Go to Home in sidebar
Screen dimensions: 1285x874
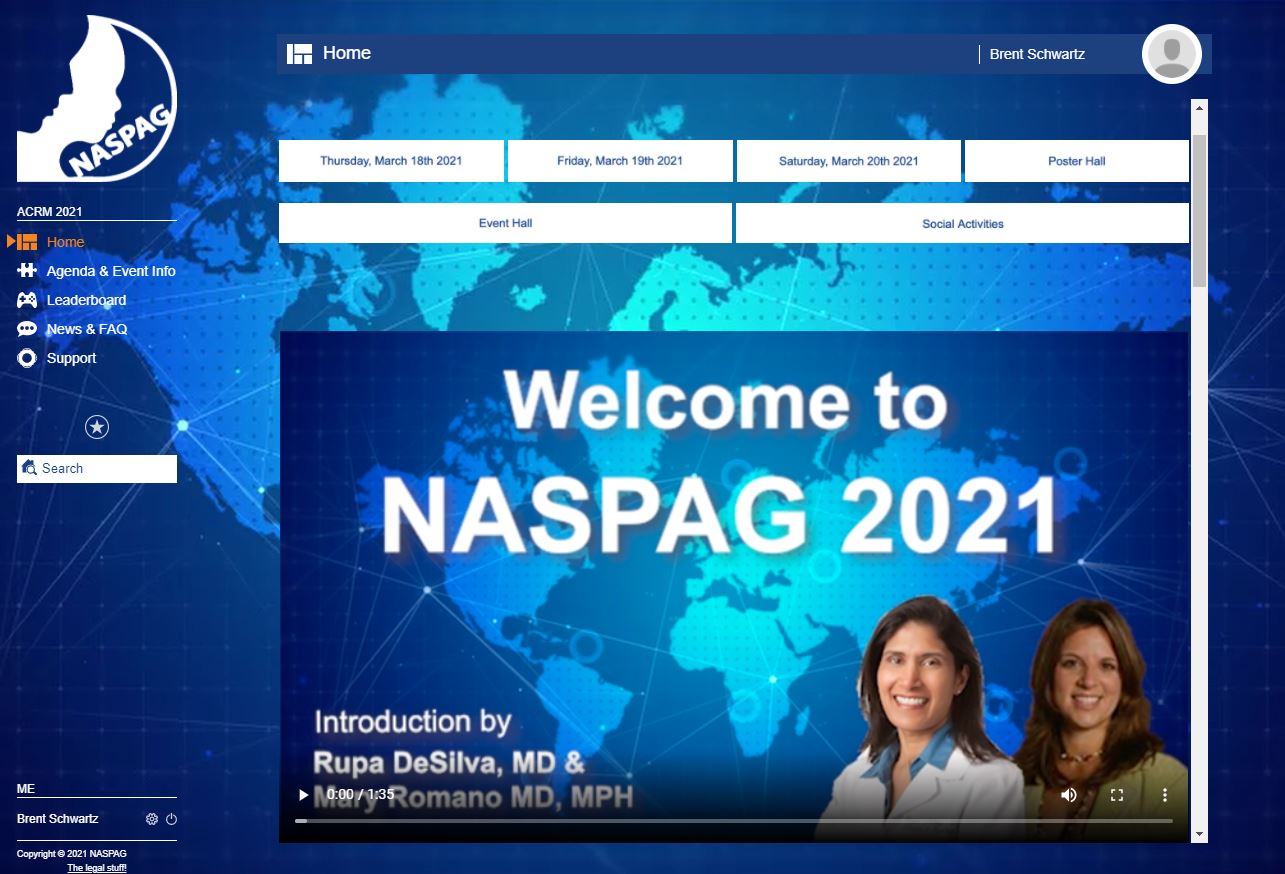[x=65, y=242]
